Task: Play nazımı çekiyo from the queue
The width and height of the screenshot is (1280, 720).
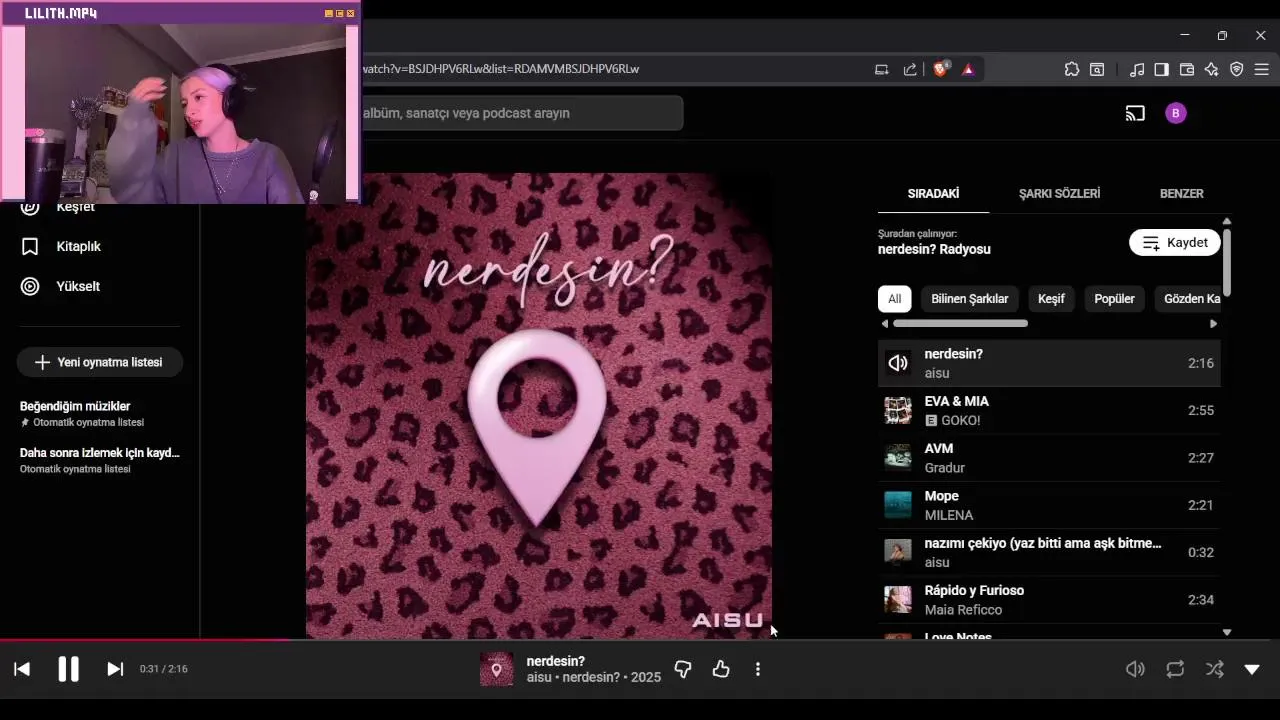Action: pos(1049,552)
